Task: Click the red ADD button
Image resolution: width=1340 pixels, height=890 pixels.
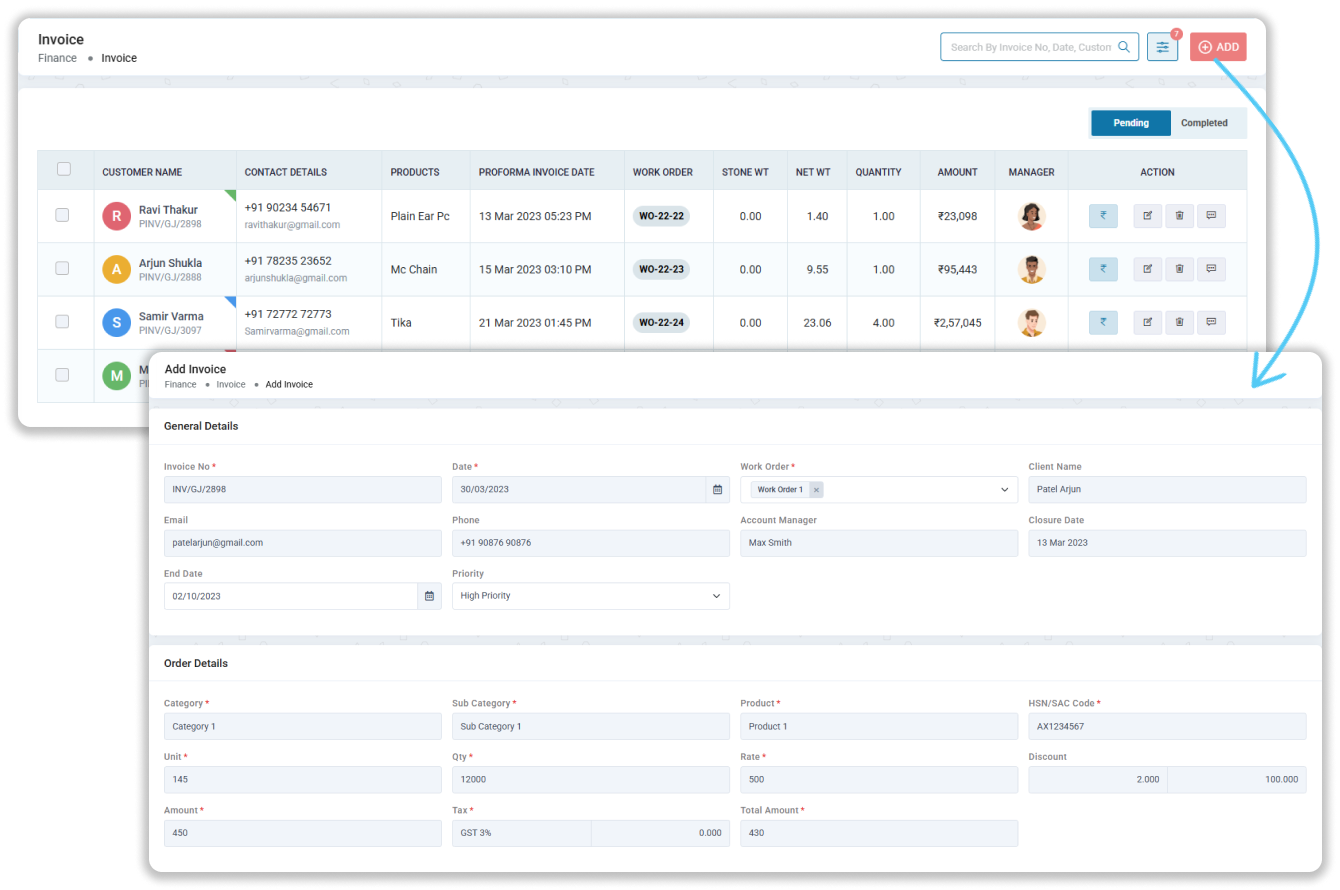Action: pyautogui.click(x=1218, y=46)
